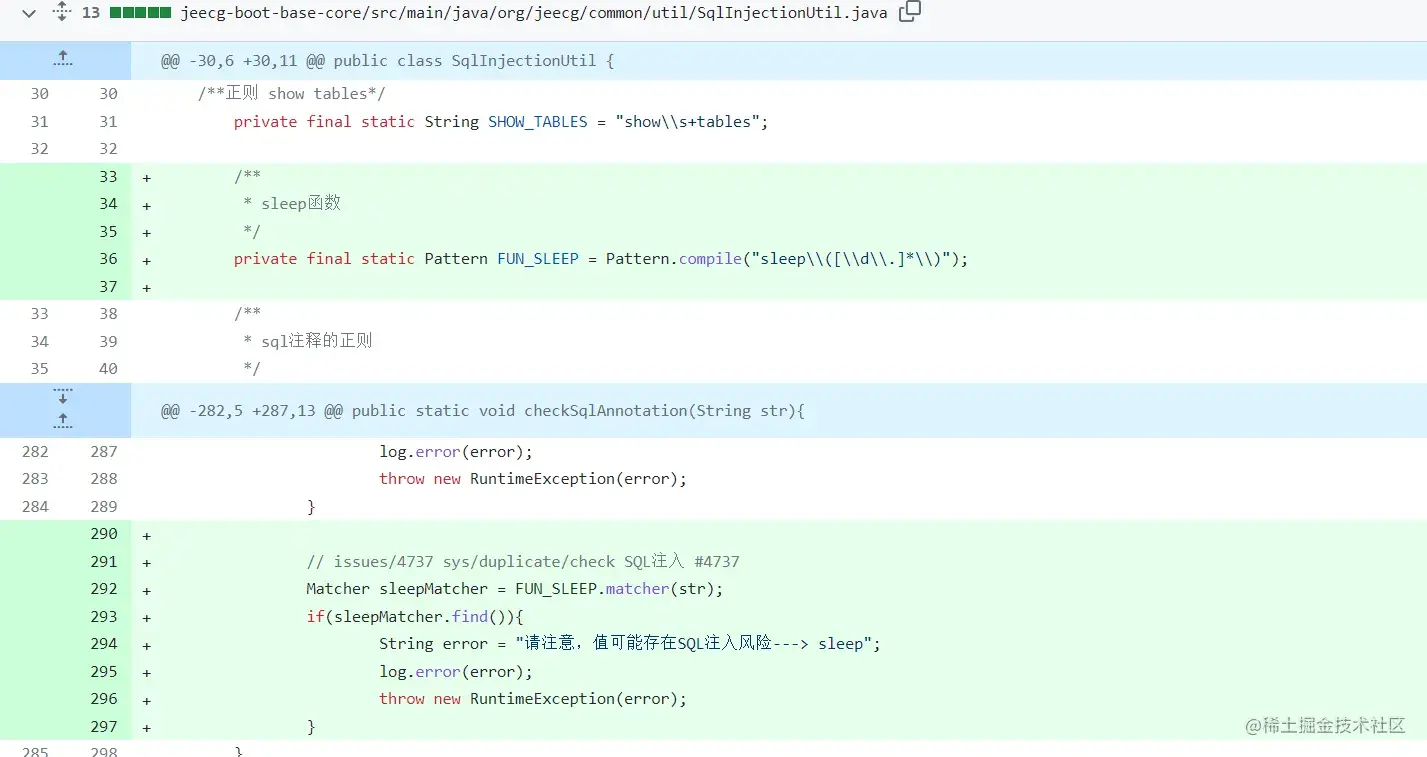Select new line number 292
The height and width of the screenshot is (757, 1427).
(x=104, y=589)
